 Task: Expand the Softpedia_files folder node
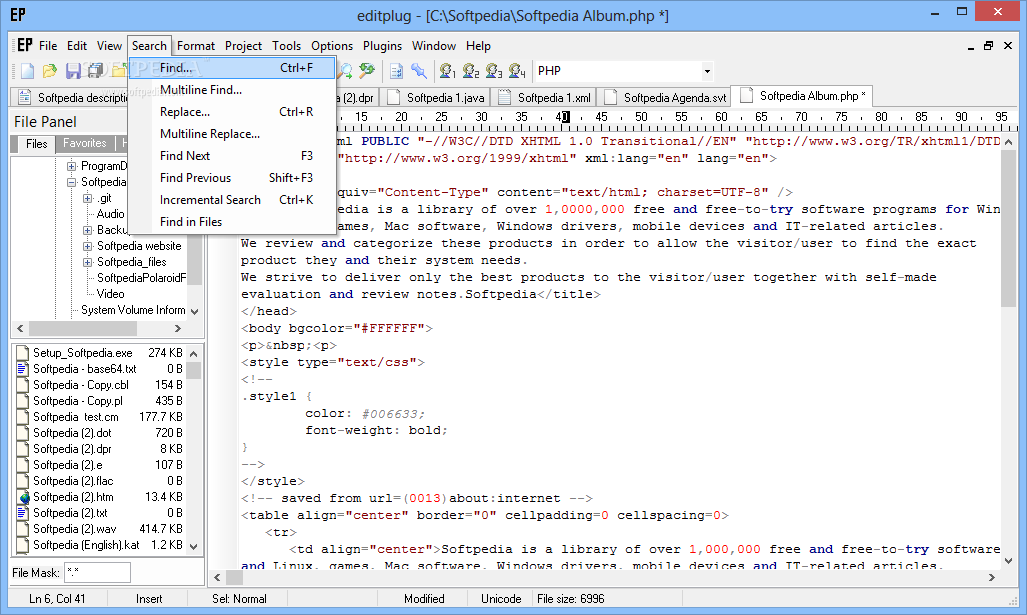pyautogui.click(x=87, y=262)
